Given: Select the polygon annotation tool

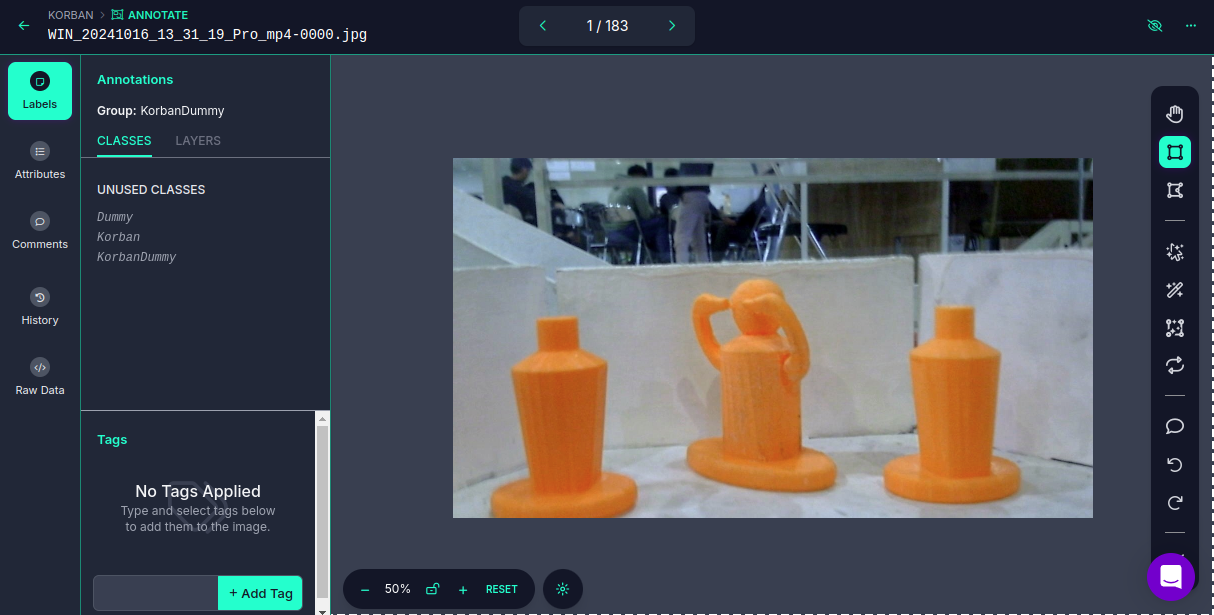Looking at the screenshot, I should [x=1175, y=190].
